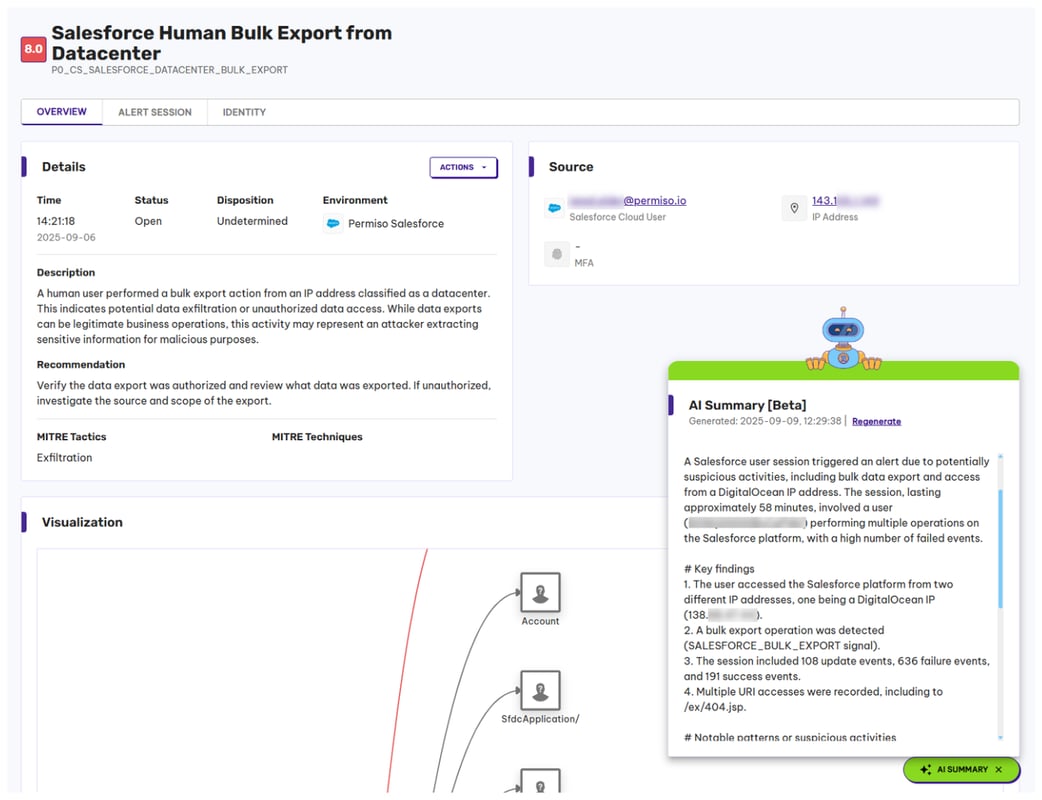
Task: Click the Undetermined disposition value
Action: [252, 221]
